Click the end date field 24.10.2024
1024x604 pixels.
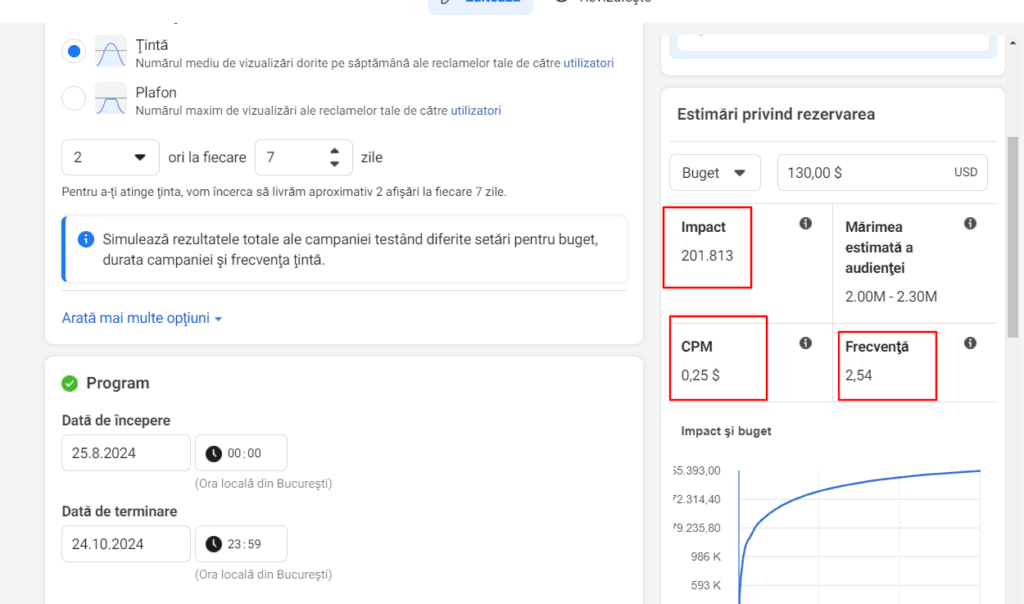tap(126, 544)
